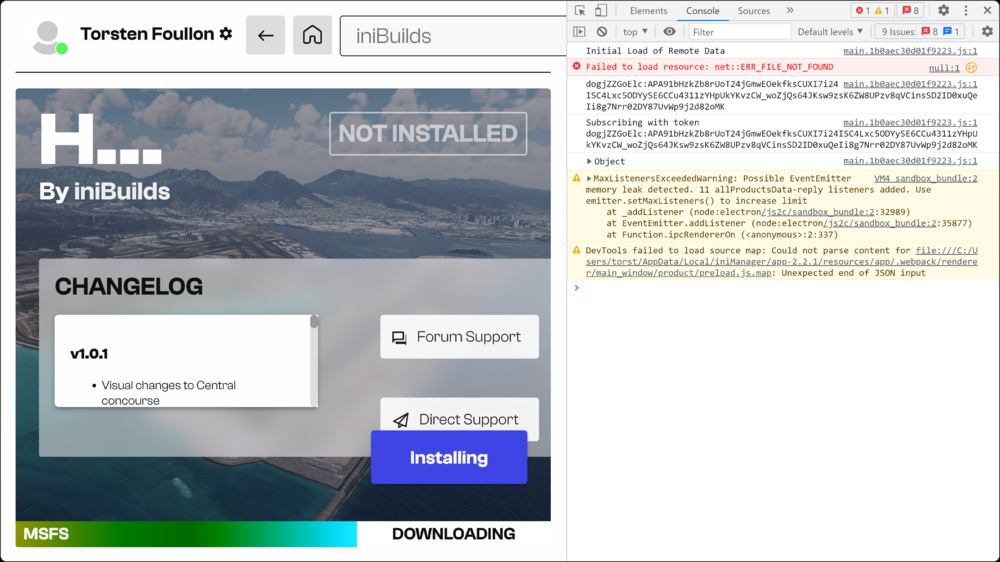The height and width of the screenshot is (562, 1000).
Task: Open DevTools main settings gear
Action: click(943, 11)
